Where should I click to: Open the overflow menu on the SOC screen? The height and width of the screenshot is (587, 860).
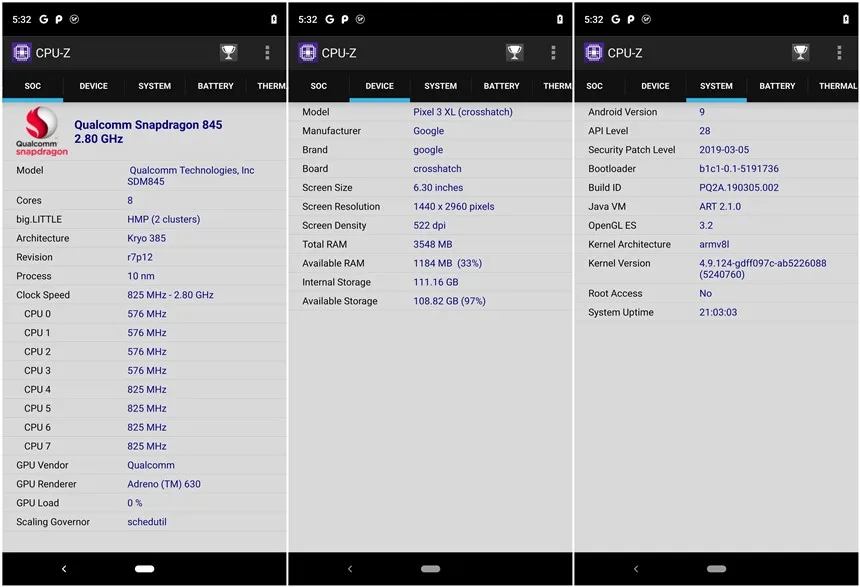pyautogui.click(x=267, y=53)
